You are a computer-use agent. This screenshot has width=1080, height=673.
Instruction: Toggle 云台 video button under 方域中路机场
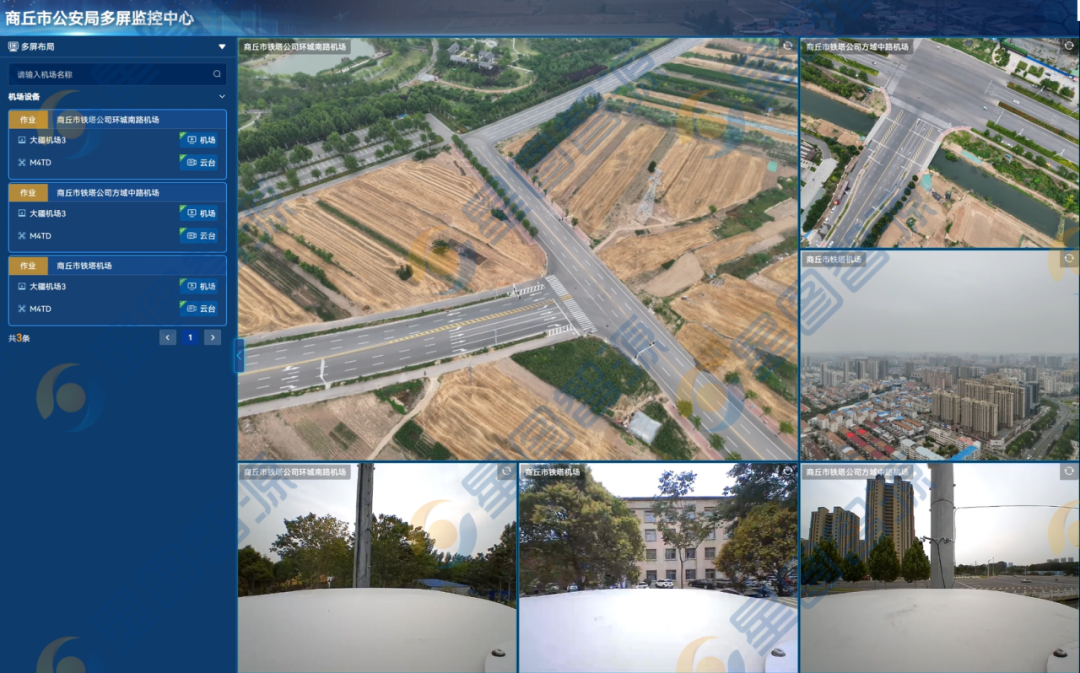pos(200,236)
